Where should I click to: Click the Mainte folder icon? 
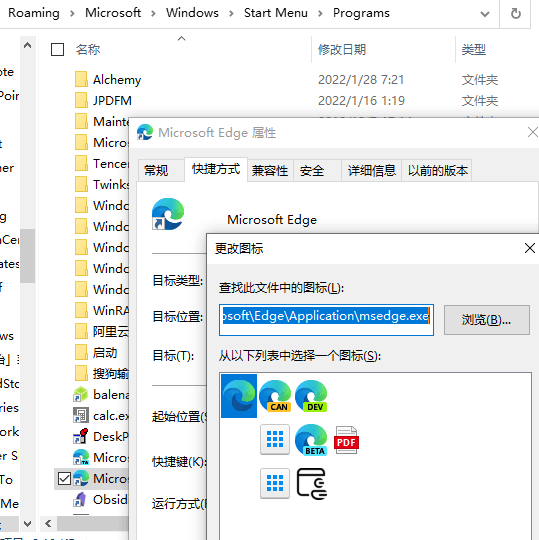coord(81,122)
